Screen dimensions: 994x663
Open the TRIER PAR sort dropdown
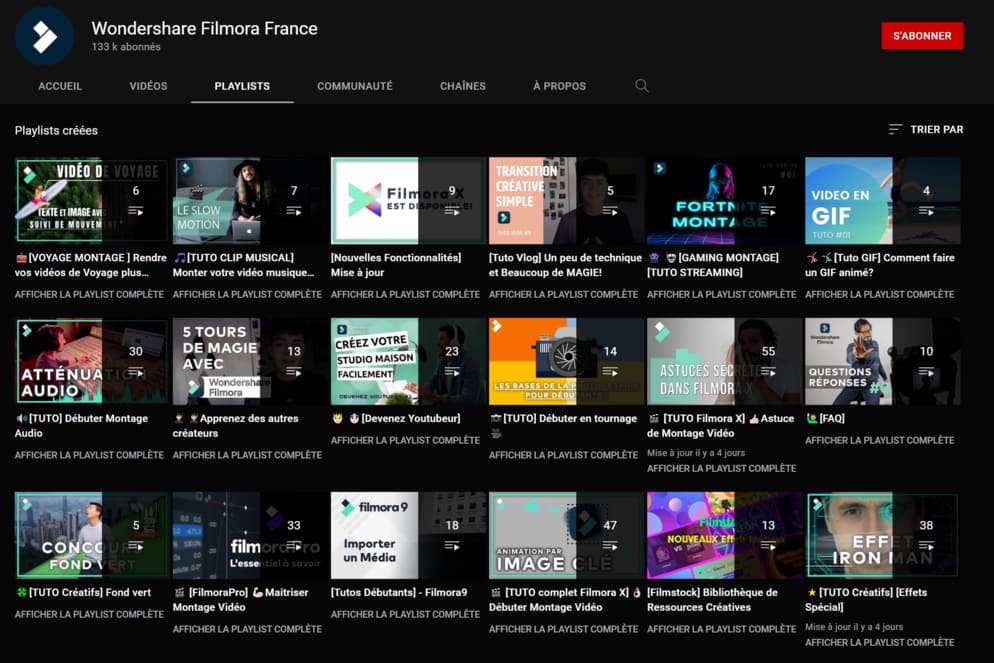click(926, 129)
